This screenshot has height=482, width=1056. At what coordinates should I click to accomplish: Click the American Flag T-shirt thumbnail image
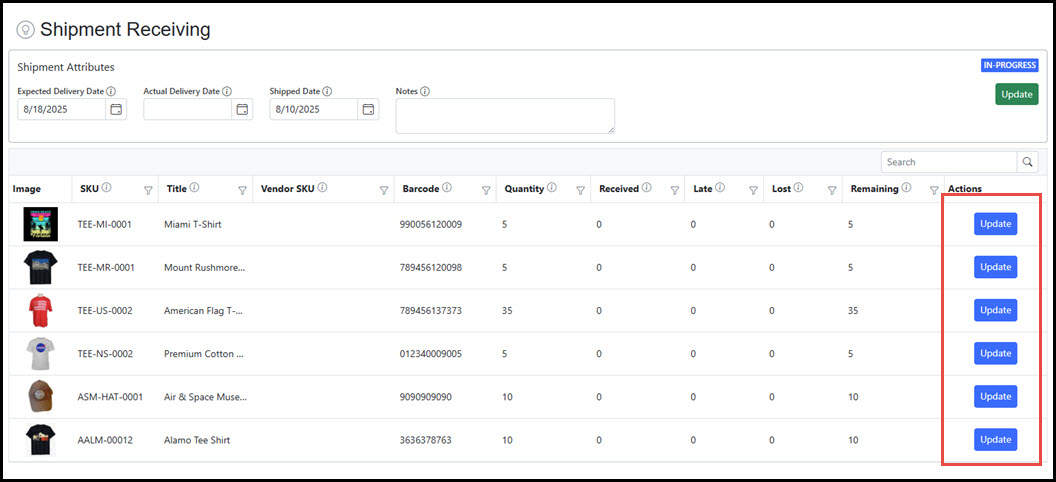coord(40,311)
